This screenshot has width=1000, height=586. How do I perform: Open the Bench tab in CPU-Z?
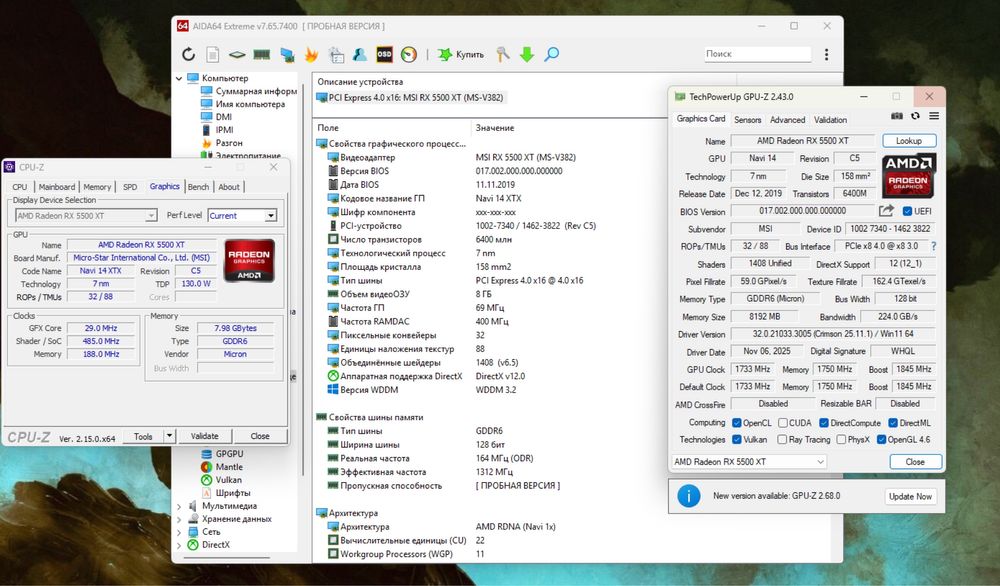click(x=198, y=187)
